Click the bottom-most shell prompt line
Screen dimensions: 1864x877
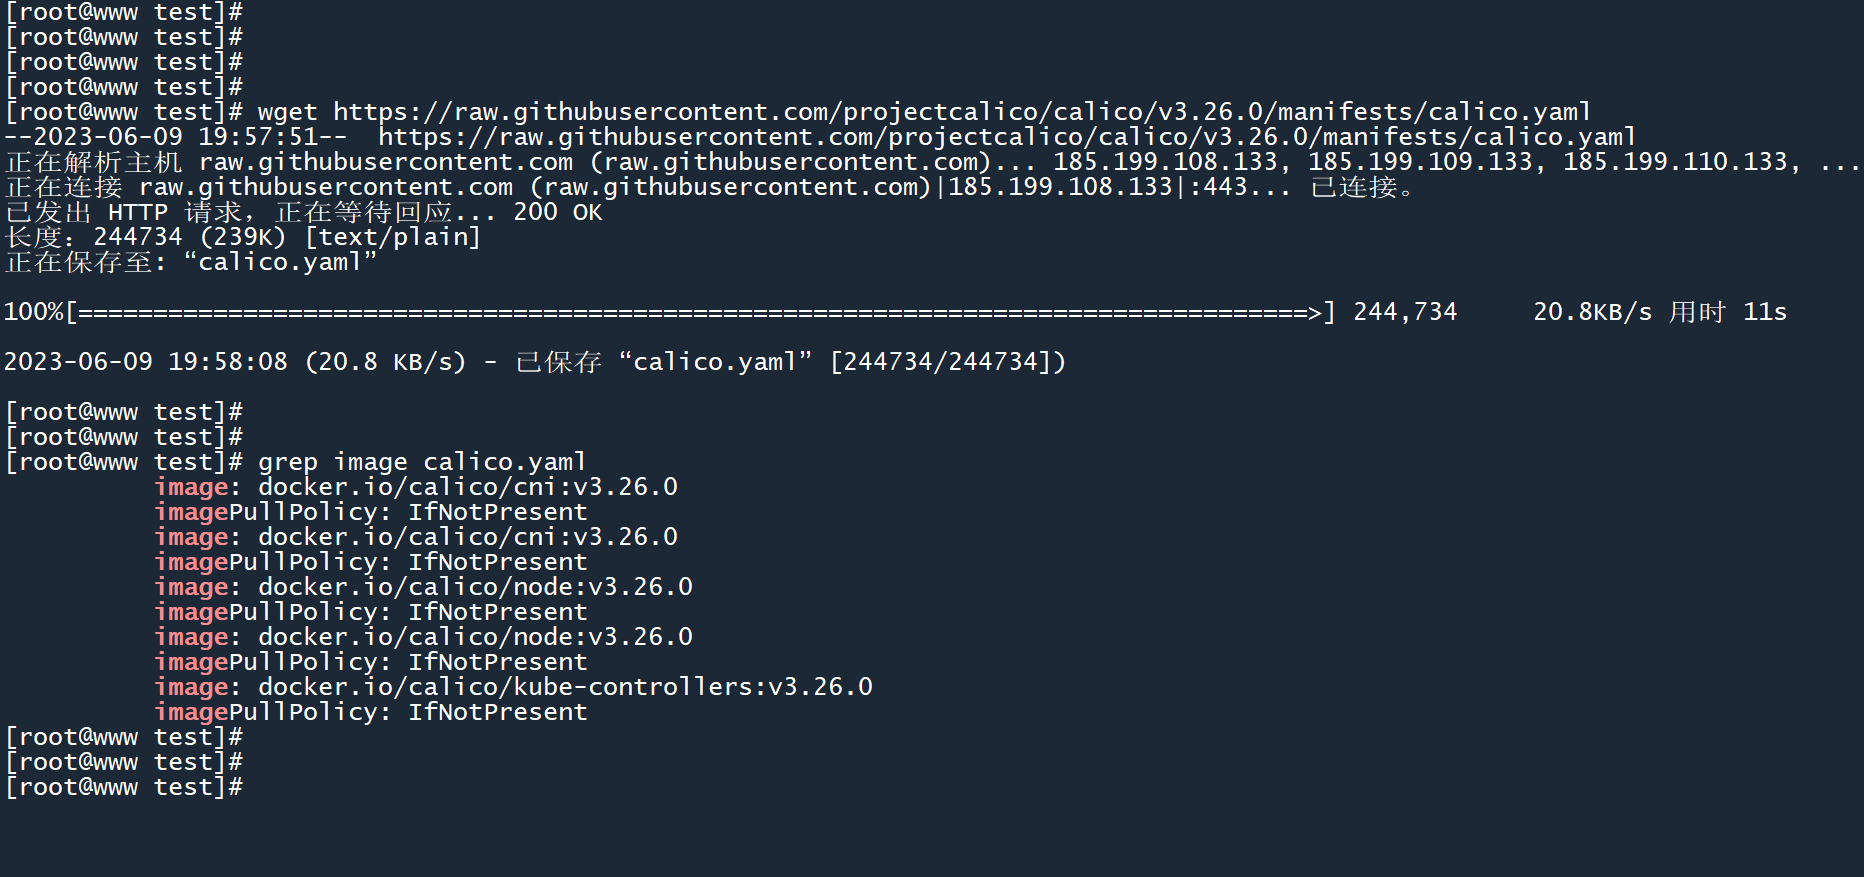click(x=124, y=787)
